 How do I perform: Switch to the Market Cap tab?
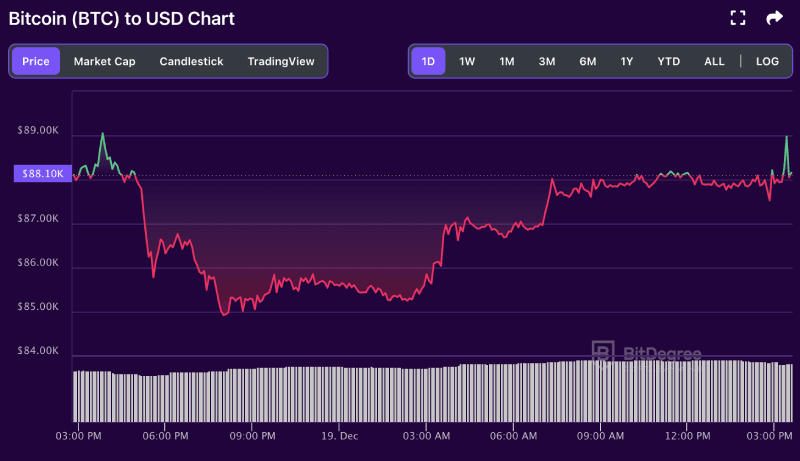(105, 61)
